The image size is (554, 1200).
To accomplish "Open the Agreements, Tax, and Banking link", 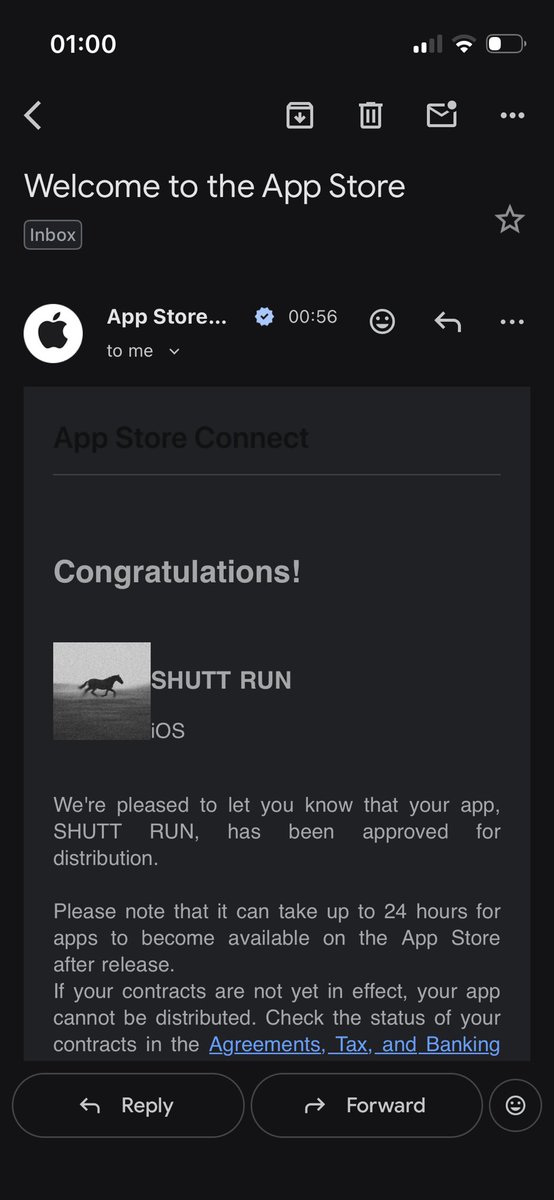I will tap(354, 1045).
